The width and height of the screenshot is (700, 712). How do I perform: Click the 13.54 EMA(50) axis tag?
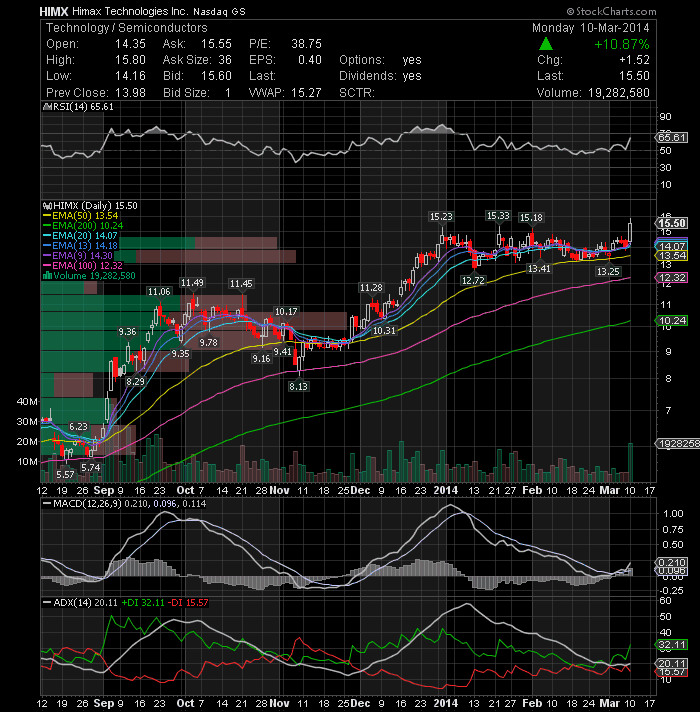pyautogui.click(x=672, y=256)
